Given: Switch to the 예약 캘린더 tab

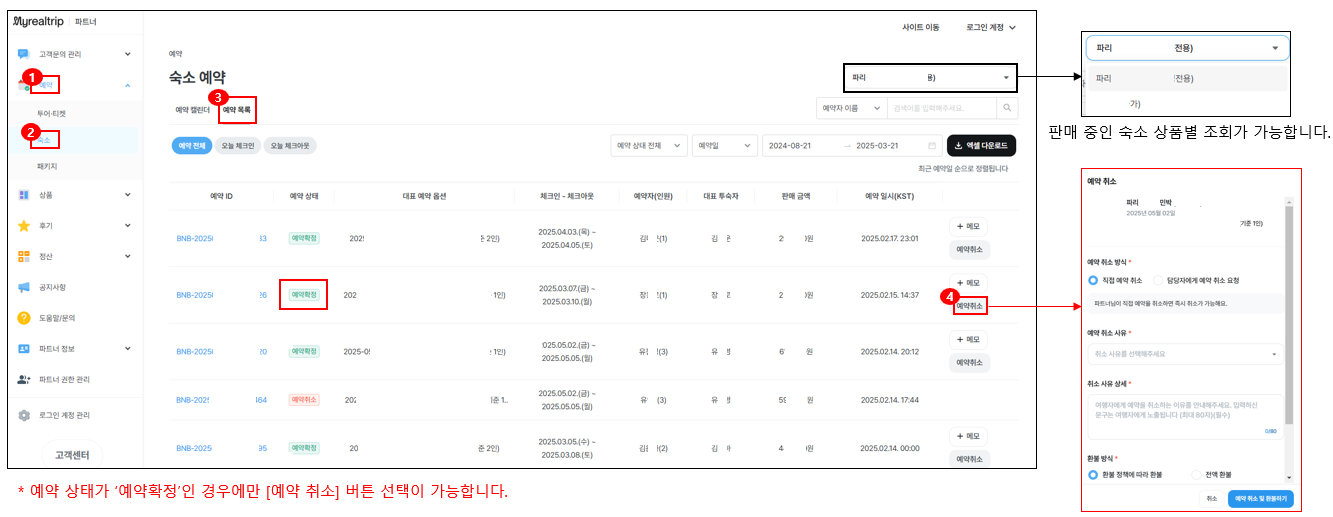Looking at the screenshot, I should [x=192, y=109].
